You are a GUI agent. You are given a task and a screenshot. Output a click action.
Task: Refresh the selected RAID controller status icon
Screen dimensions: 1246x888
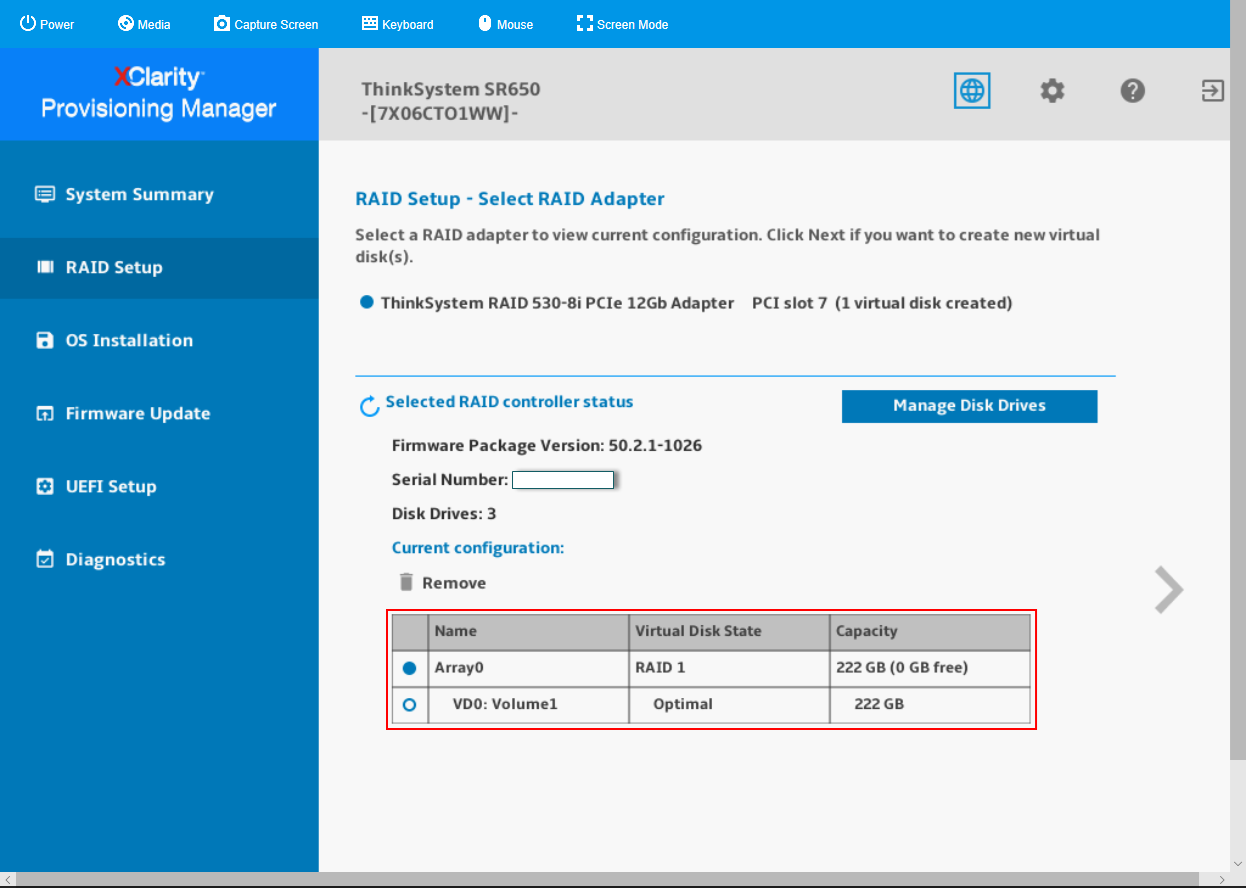pos(369,407)
